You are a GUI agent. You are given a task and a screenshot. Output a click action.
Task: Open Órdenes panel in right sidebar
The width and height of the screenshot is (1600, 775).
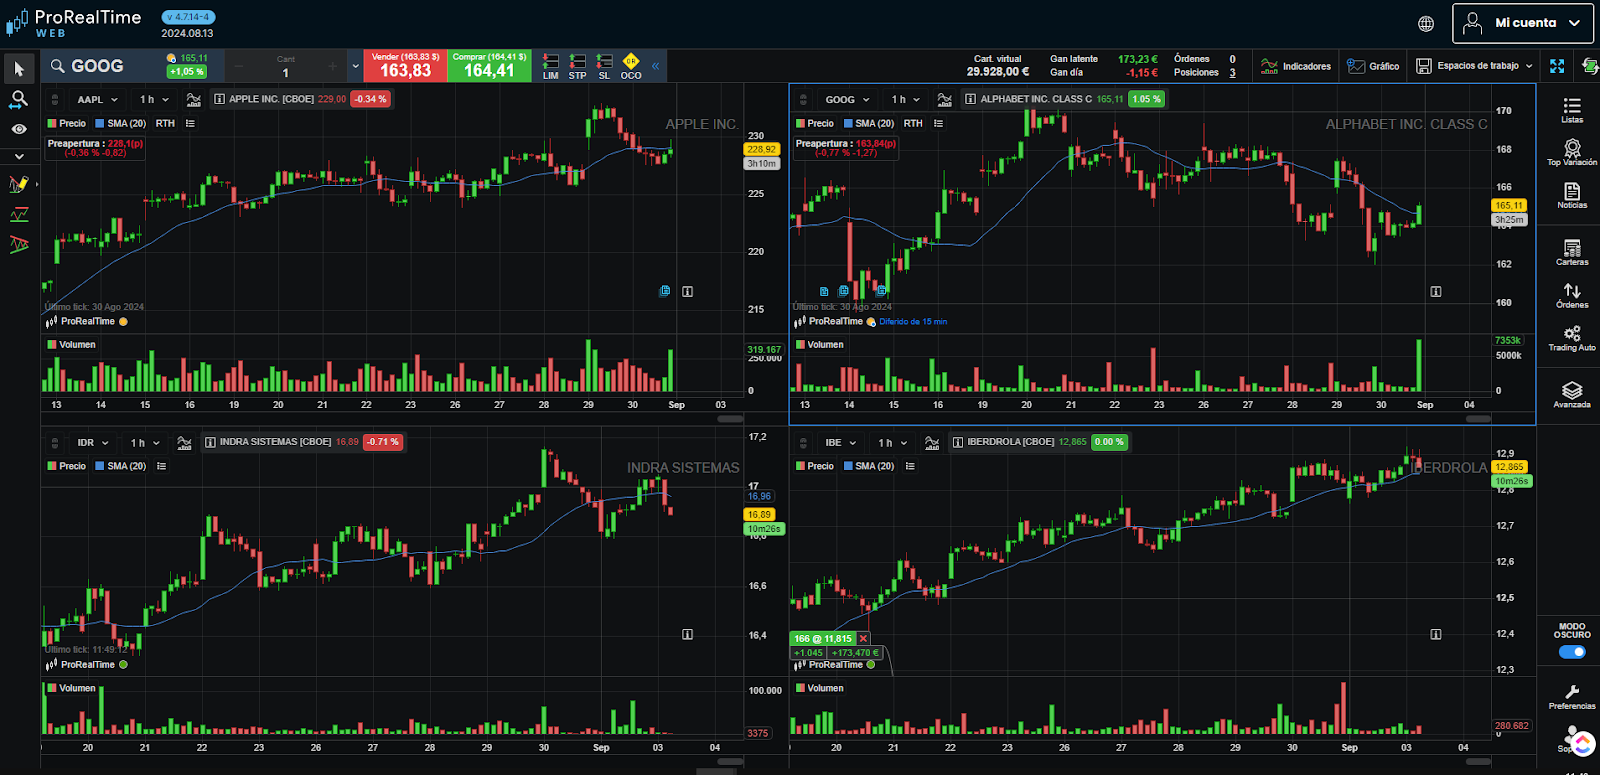(1572, 295)
